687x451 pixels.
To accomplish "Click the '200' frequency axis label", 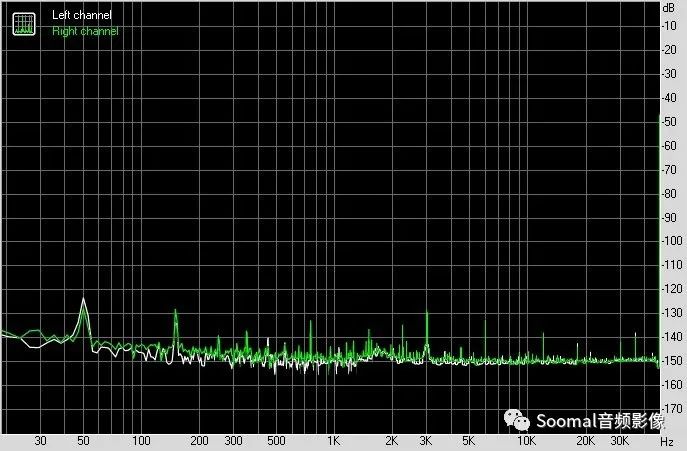I will pyautogui.click(x=199, y=440).
